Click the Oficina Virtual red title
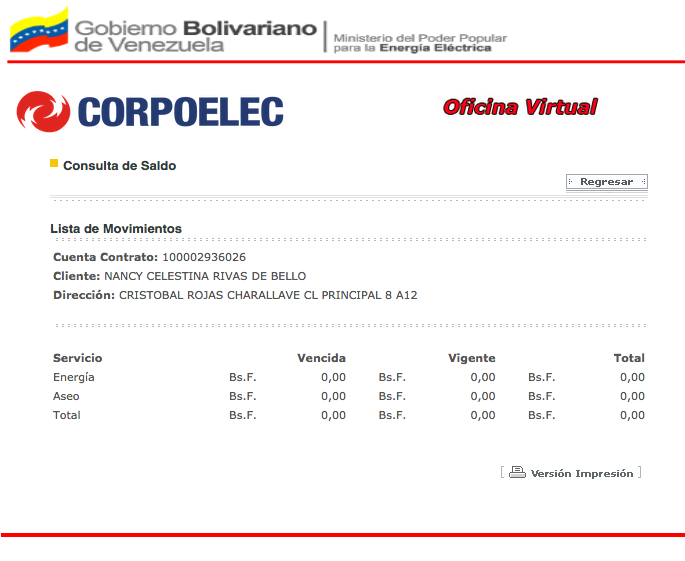 point(520,107)
